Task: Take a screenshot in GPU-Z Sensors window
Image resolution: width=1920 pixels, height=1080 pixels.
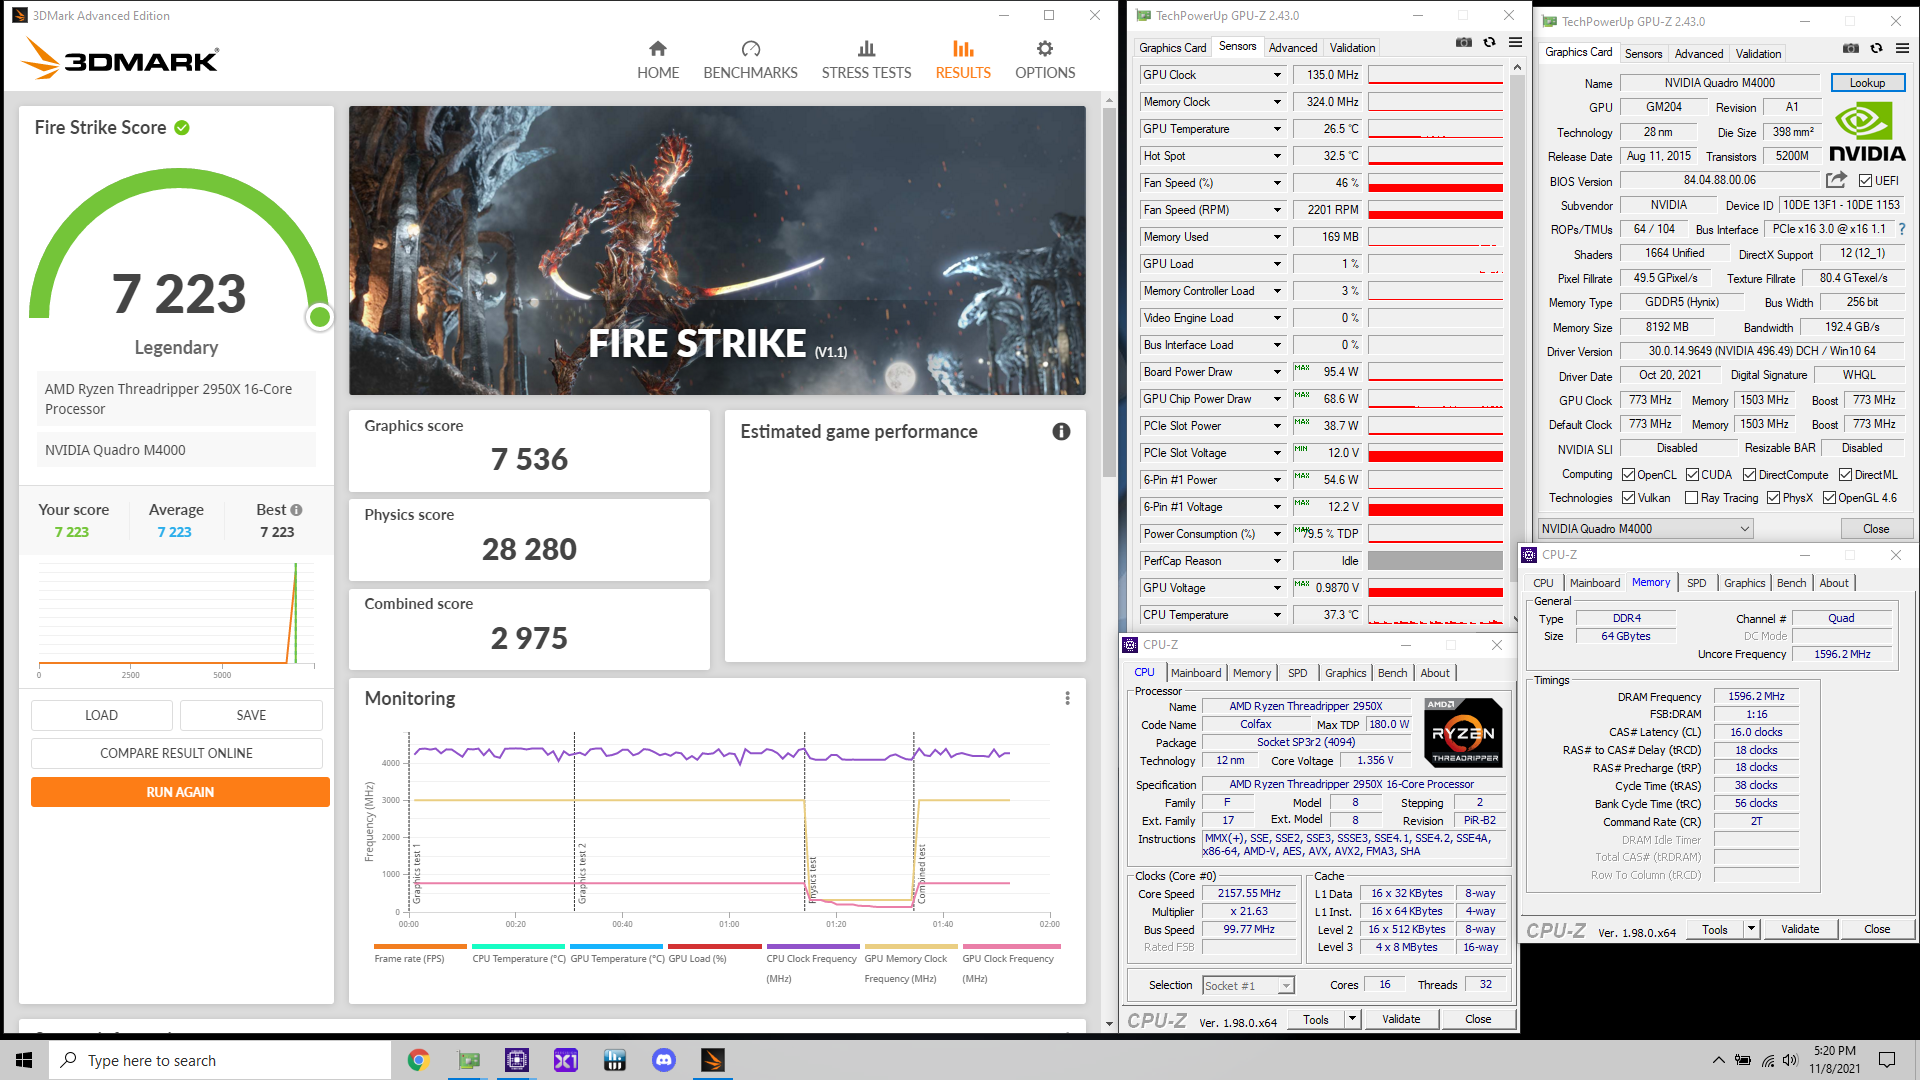Action: 1464,42
